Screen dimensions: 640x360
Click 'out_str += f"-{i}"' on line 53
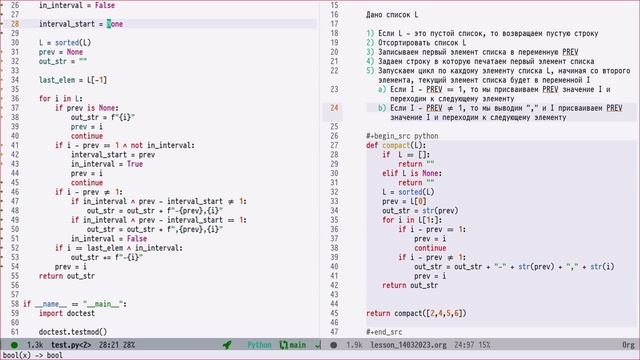coord(107,258)
